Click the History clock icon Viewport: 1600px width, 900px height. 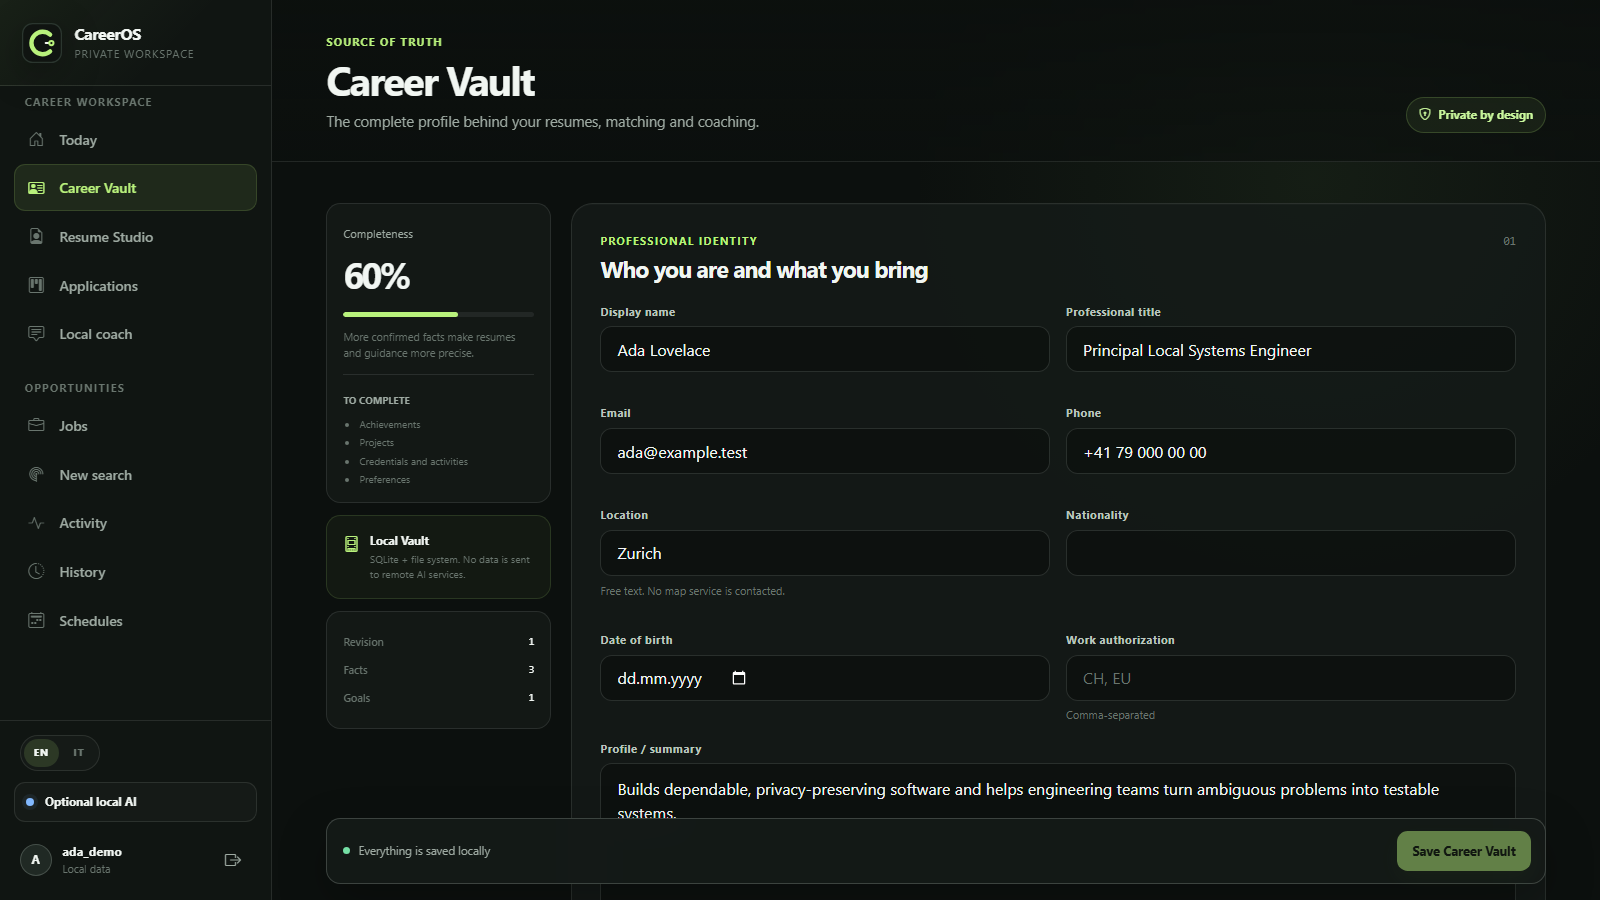(x=37, y=571)
